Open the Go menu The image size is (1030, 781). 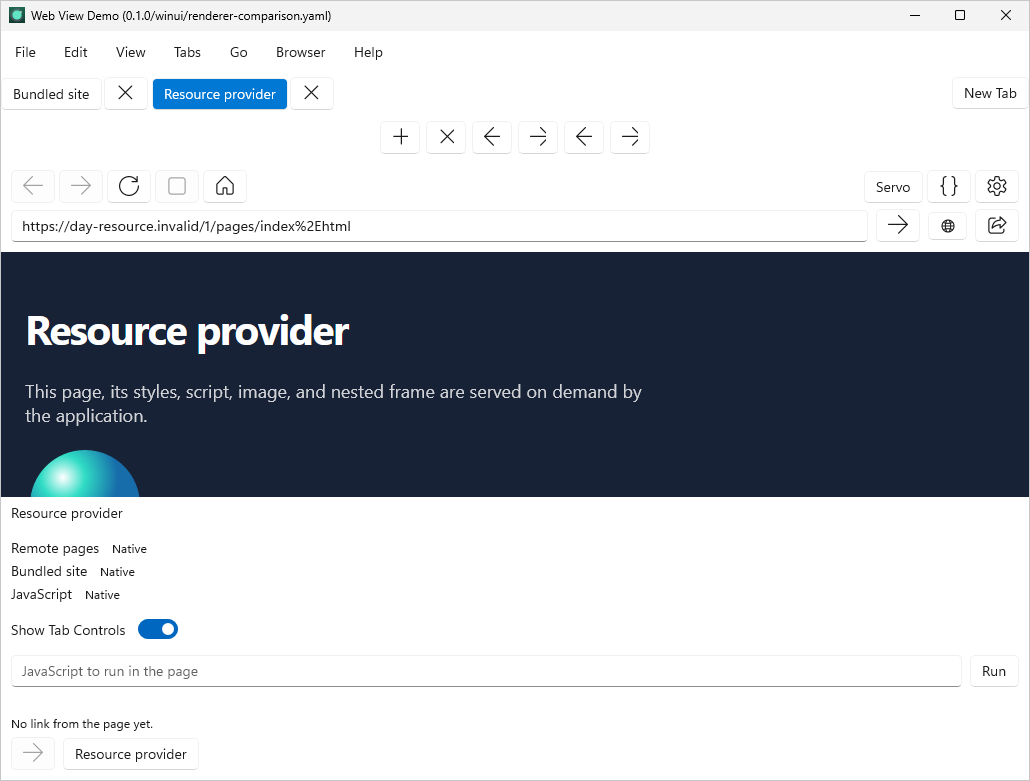(x=238, y=53)
